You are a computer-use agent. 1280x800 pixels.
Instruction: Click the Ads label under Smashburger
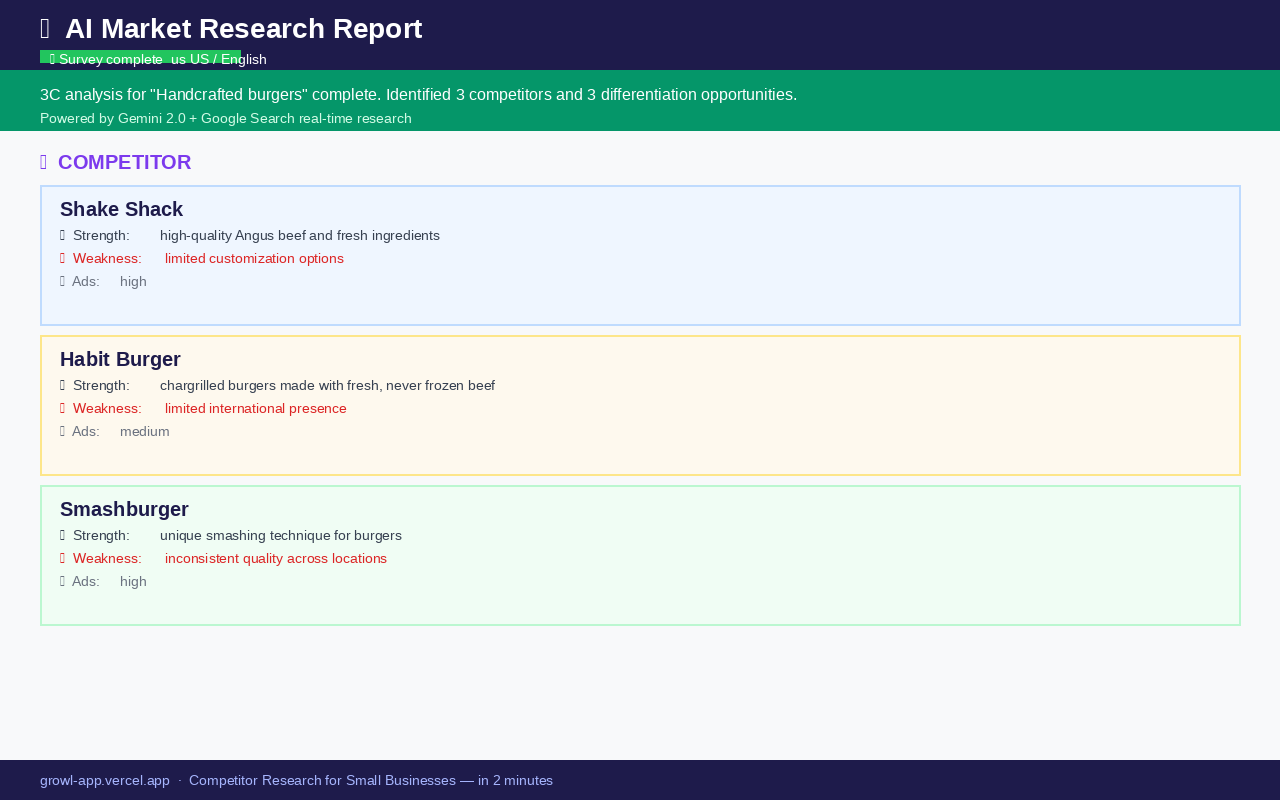86,582
